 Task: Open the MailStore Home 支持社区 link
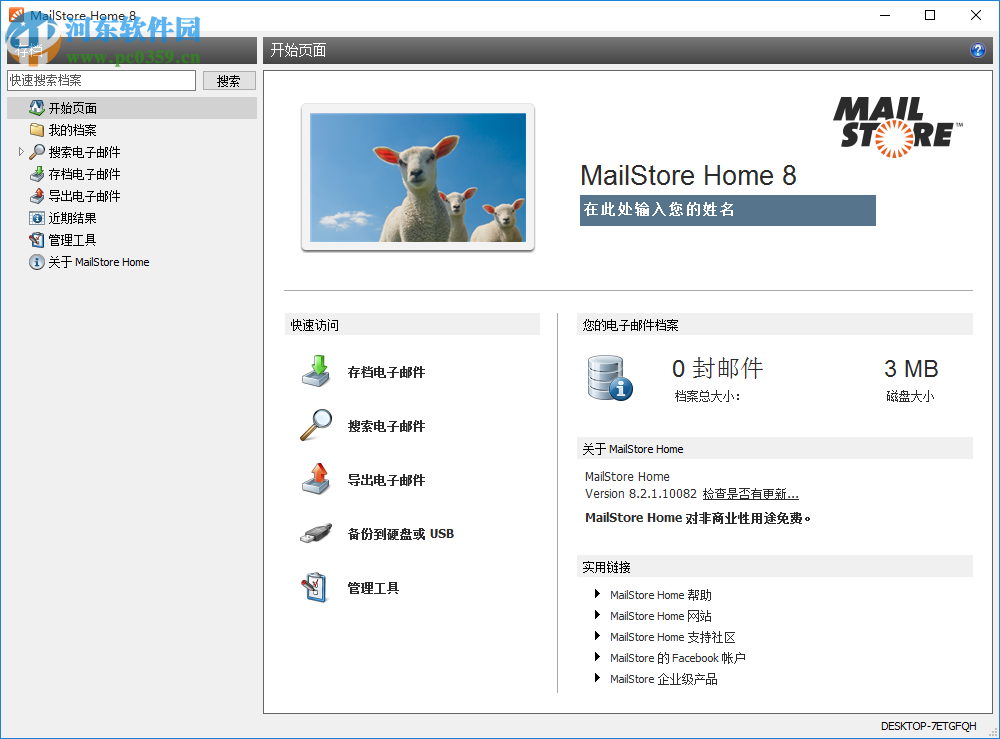coord(672,637)
